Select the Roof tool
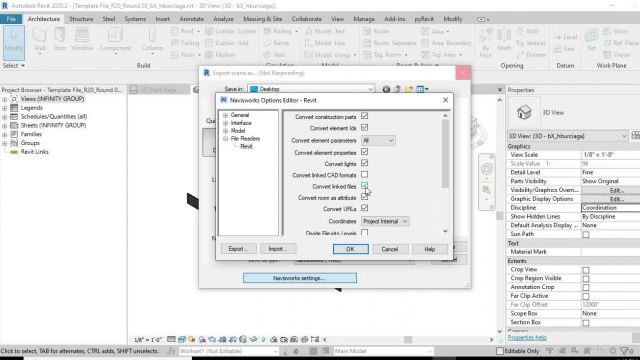 [185, 31]
